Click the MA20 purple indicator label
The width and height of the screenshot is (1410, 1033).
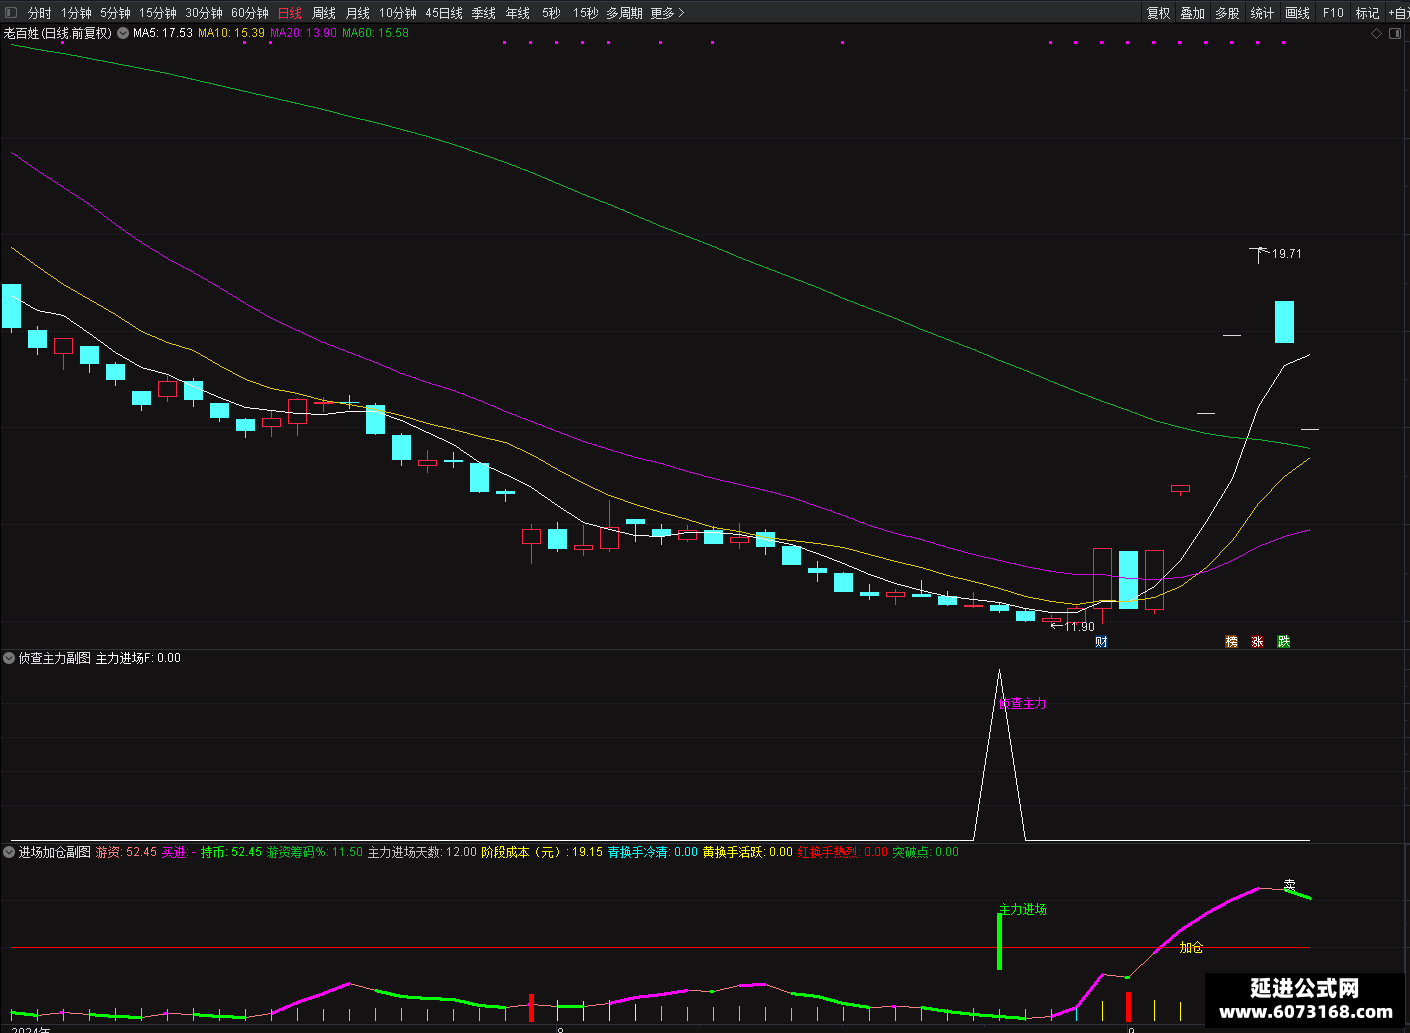(x=303, y=33)
